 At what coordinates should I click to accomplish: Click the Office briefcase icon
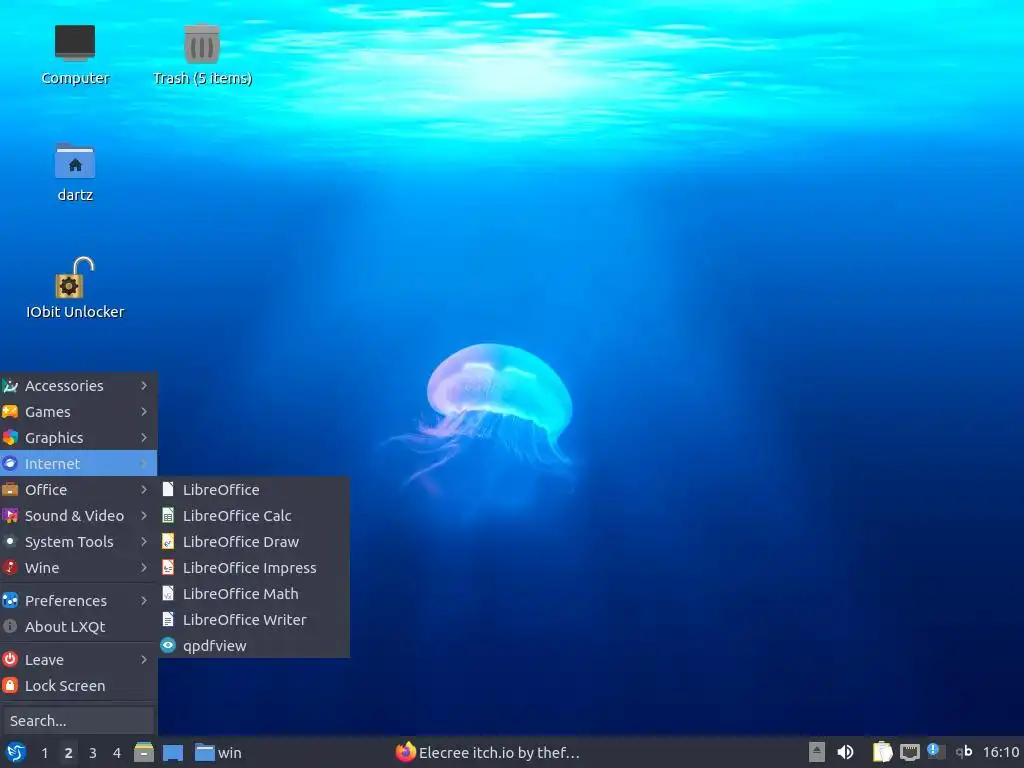[x=10, y=490]
